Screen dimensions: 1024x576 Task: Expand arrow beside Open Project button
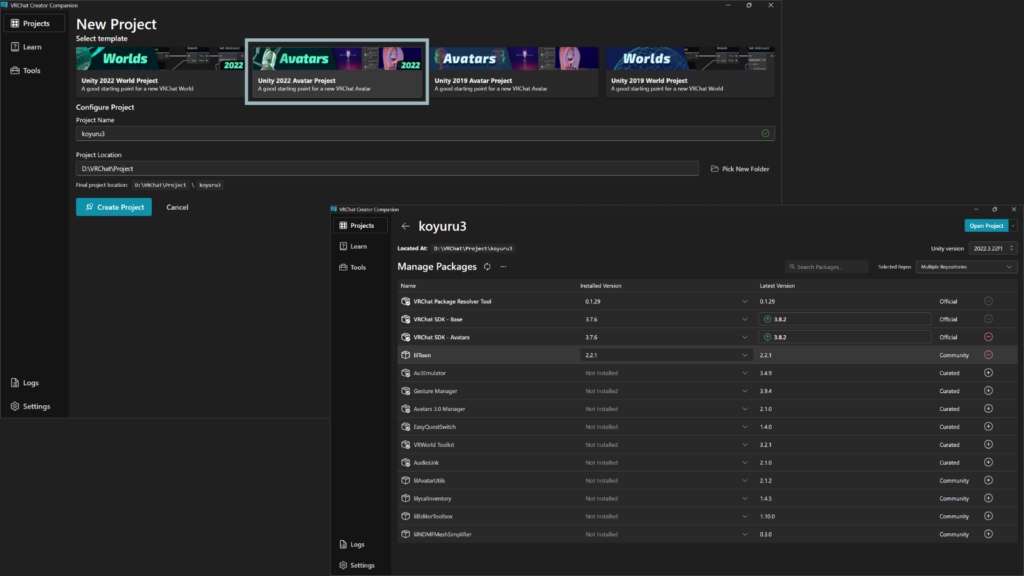point(1014,226)
